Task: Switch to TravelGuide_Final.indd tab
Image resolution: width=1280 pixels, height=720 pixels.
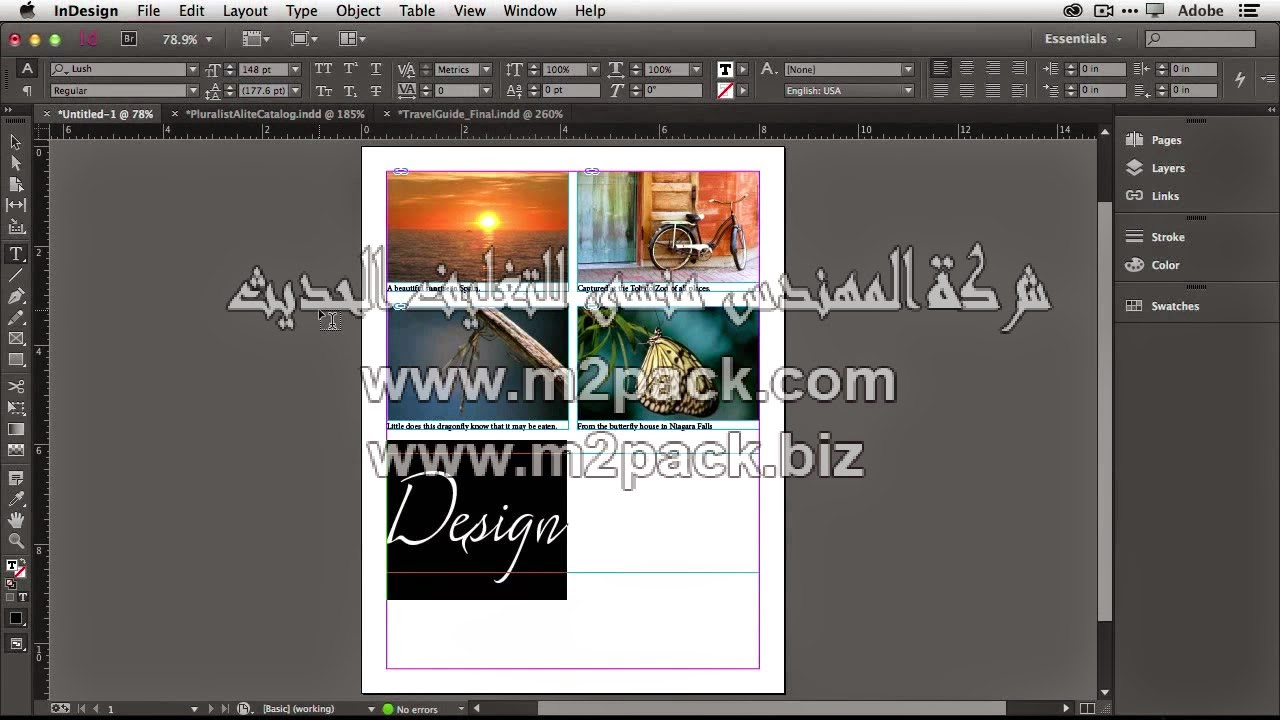Action: click(480, 114)
